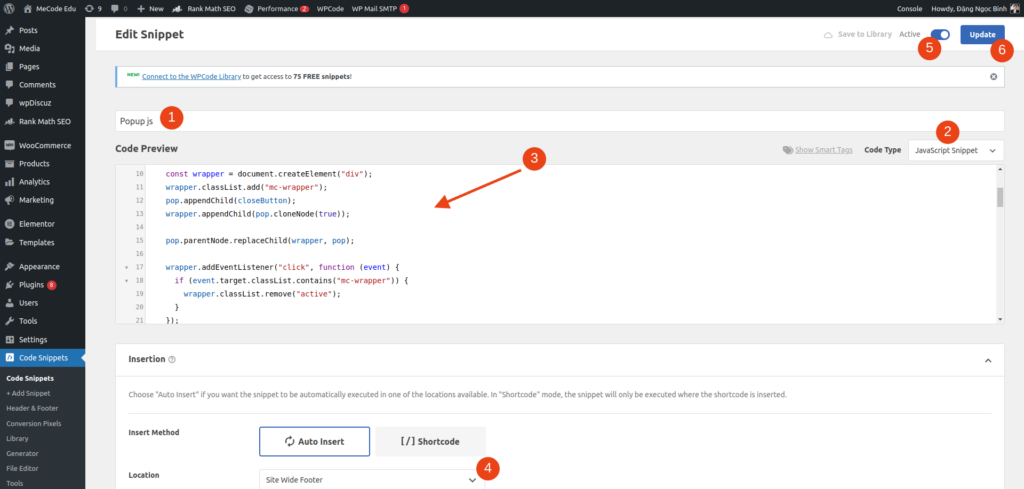Collapse the Insertion panel chevron
This screenshot has width=1024, height=489.
(x=988, y=360)
